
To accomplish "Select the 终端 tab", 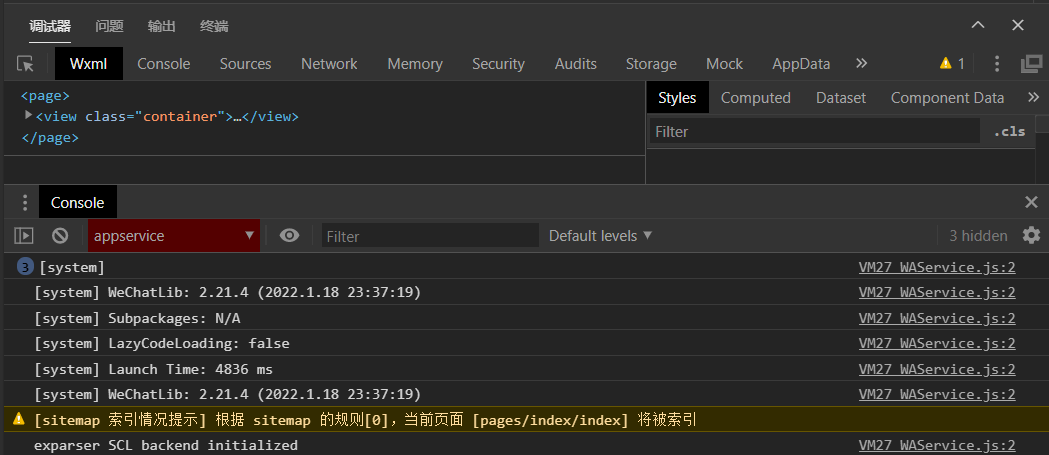I will click(214, 26).
